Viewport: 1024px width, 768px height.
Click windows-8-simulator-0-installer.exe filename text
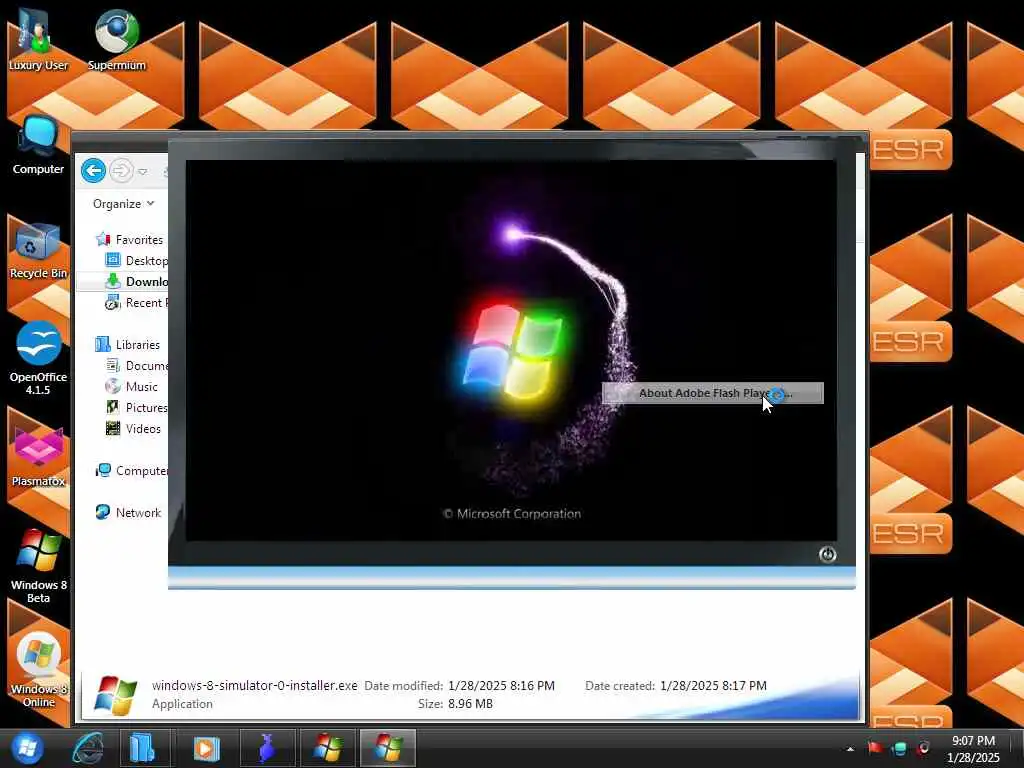tap(255, 686)
